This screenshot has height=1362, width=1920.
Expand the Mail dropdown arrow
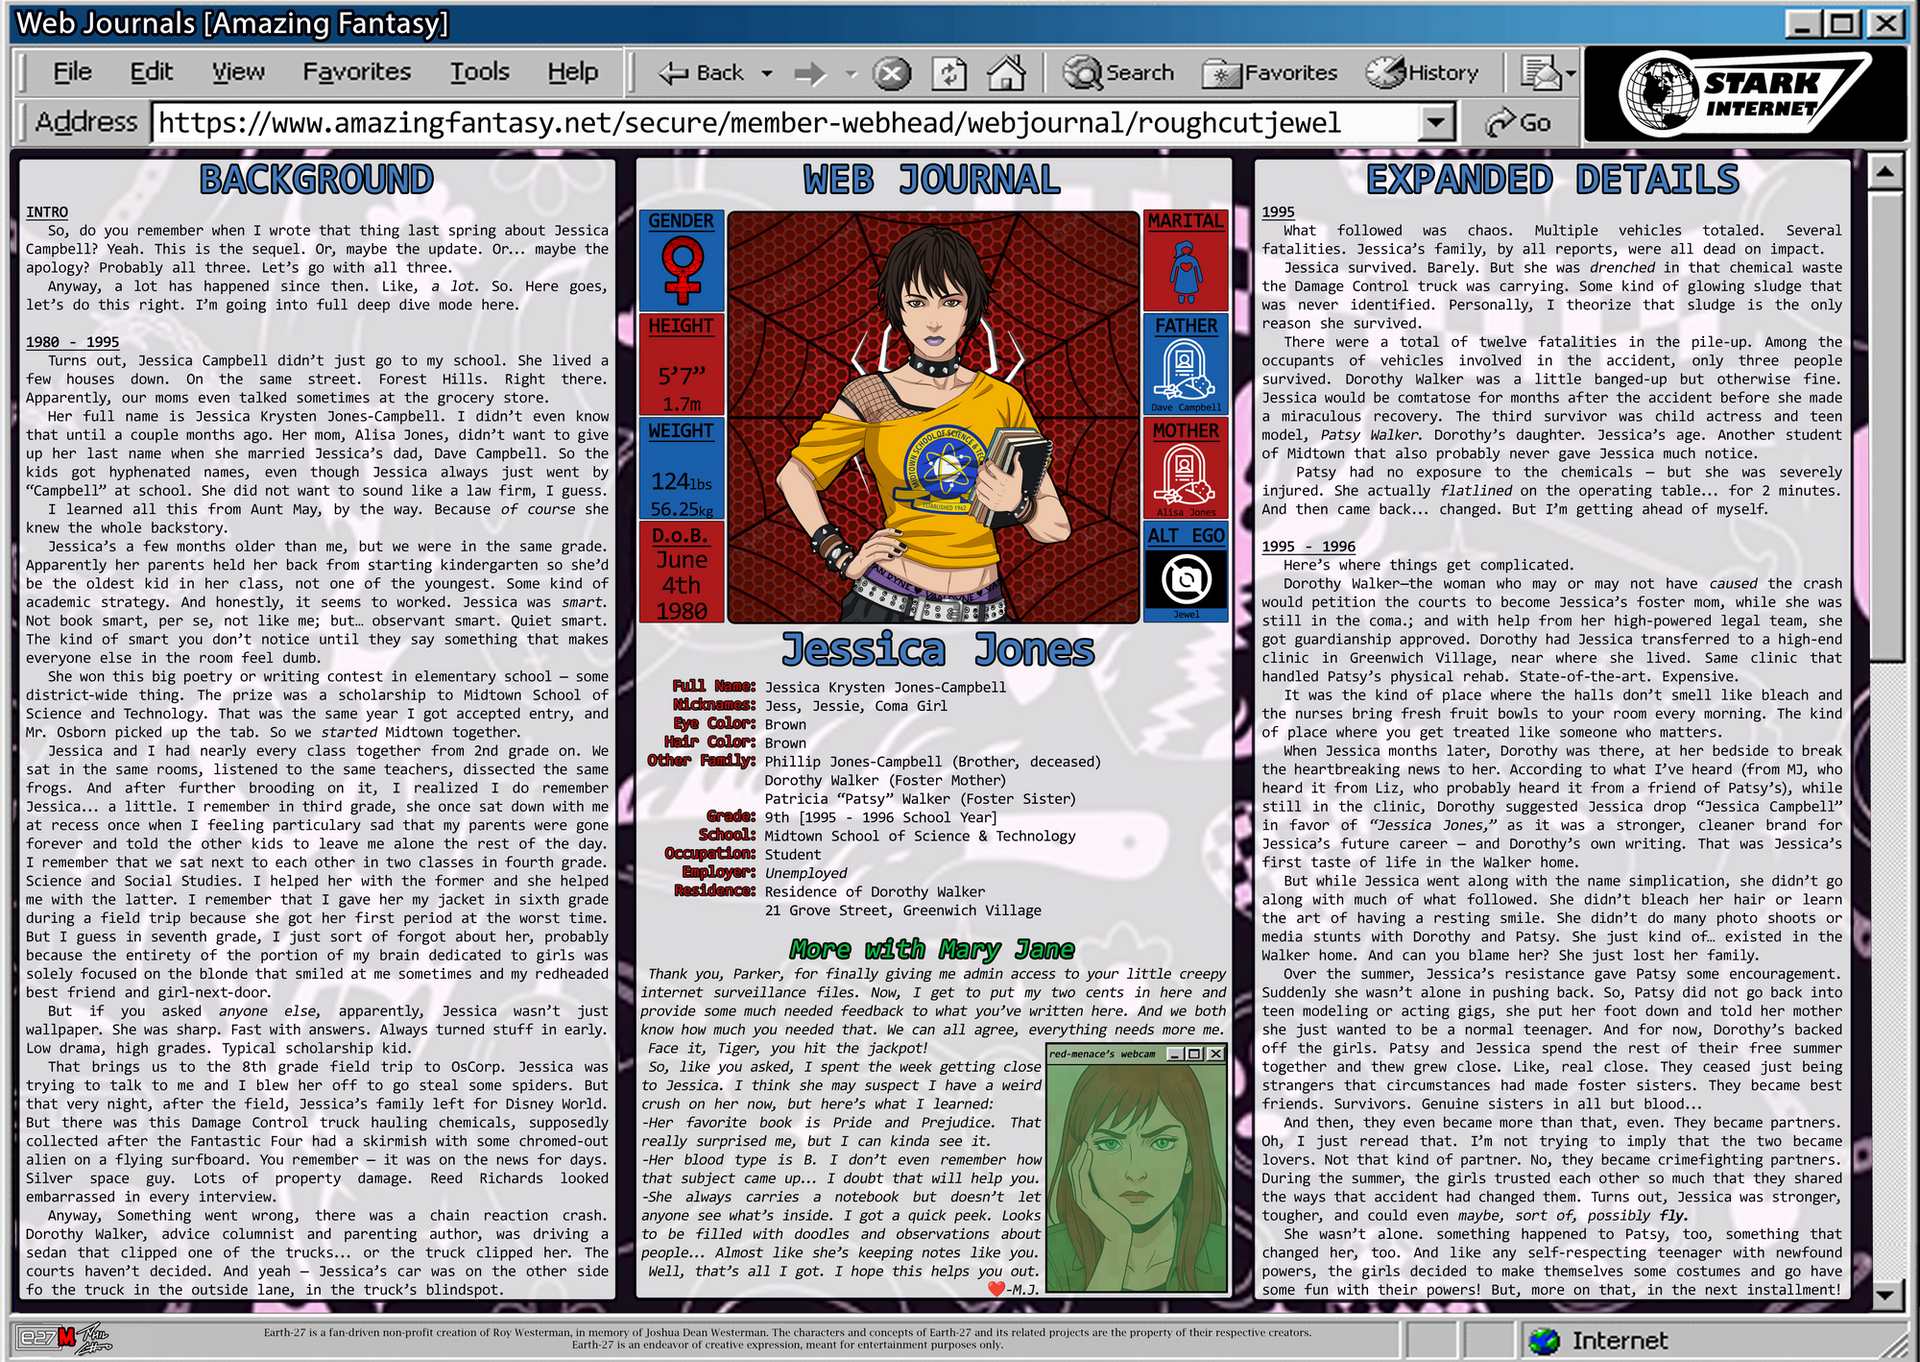pos(1571,74)
